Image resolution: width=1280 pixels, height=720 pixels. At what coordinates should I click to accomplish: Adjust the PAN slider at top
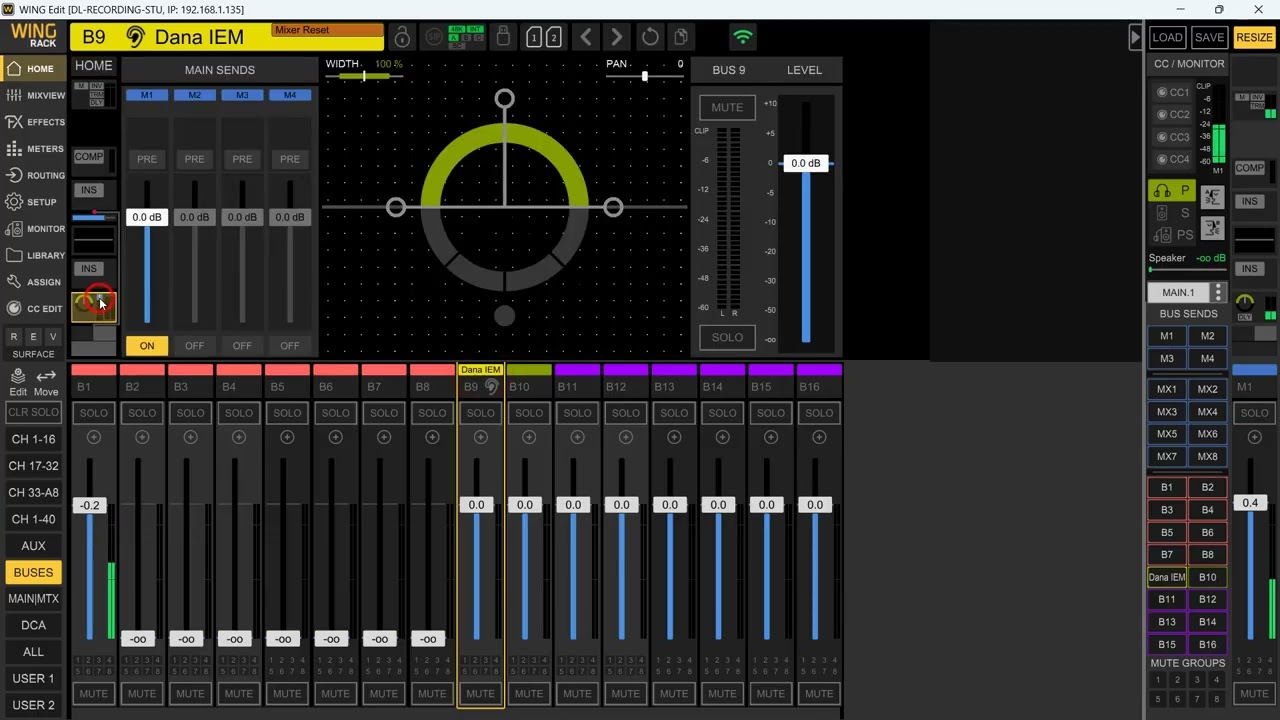644,77
